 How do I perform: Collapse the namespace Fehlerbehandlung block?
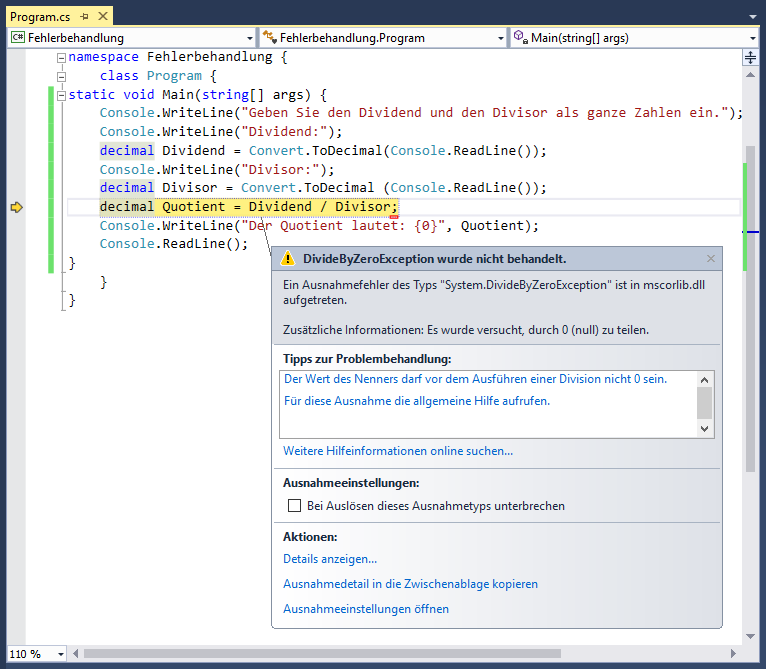[x=62, y=58]
